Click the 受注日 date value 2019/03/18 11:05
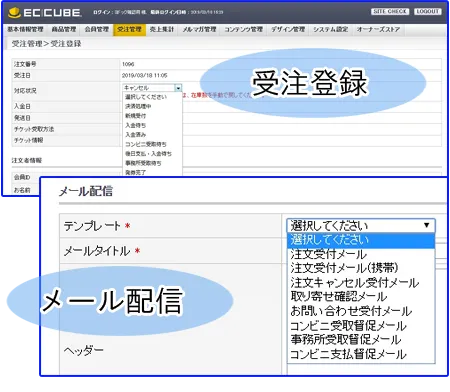The image size is (450, 392). 144,75
